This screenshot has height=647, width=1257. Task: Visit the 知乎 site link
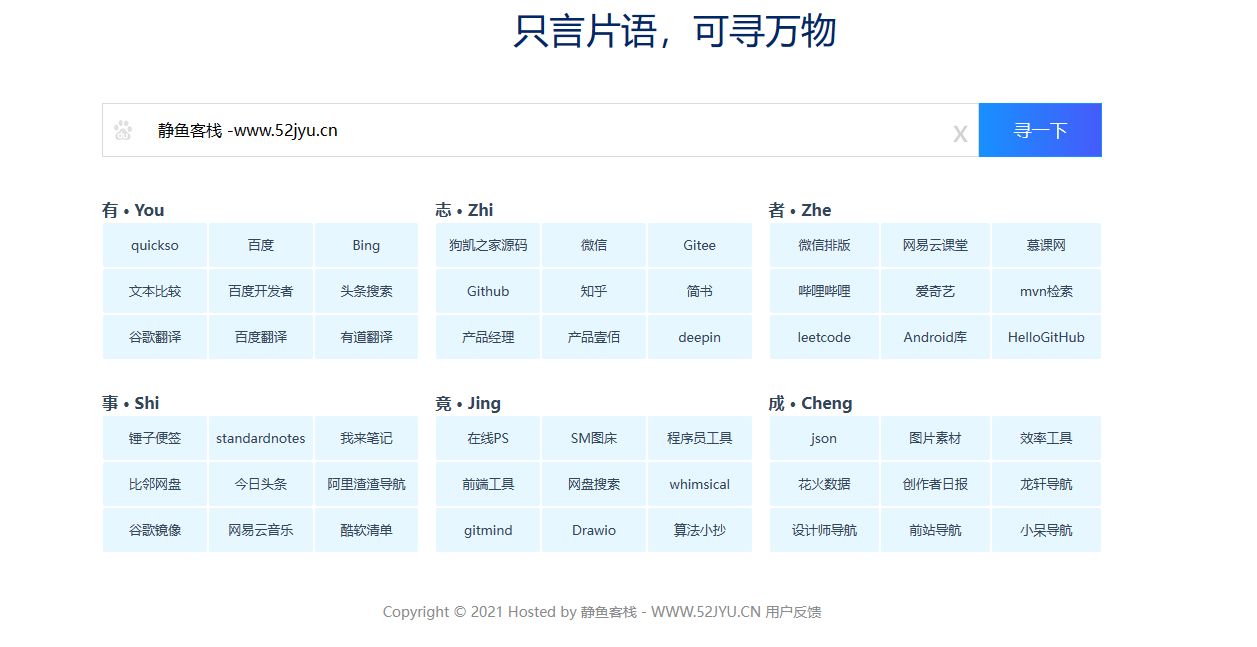tap(594, 291)
